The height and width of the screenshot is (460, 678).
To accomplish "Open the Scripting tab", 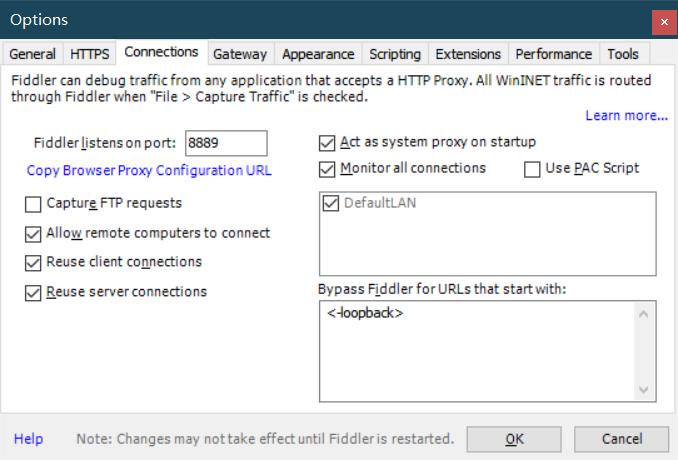I will (x=395, y=54).
